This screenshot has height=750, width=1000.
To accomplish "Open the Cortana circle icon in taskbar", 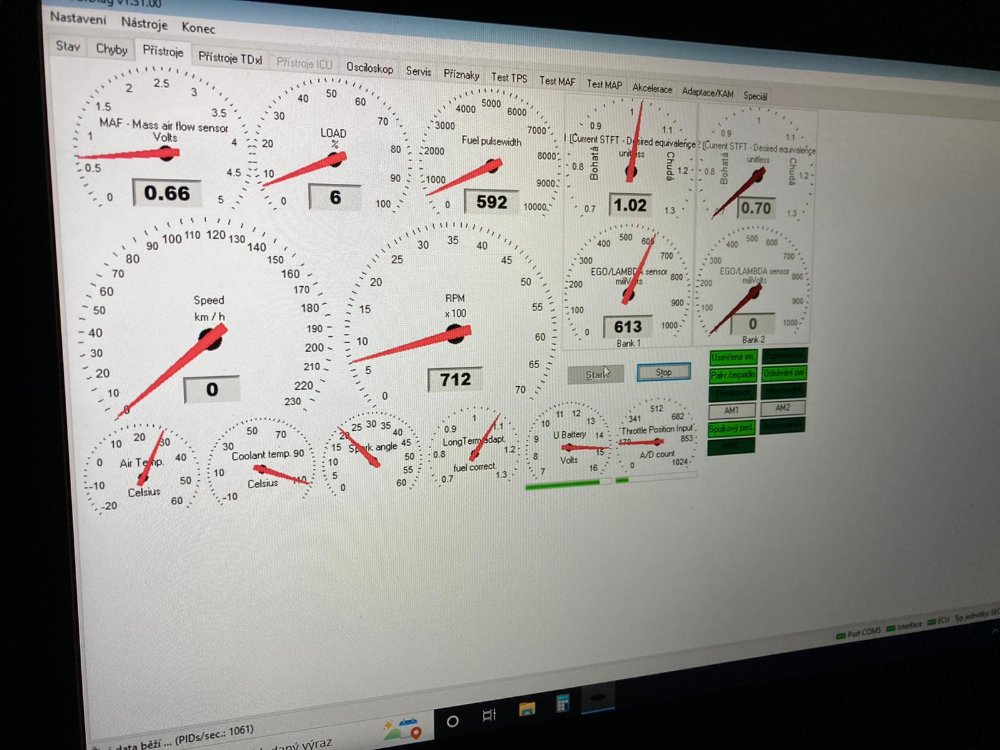I will click(x=452, y=719).
